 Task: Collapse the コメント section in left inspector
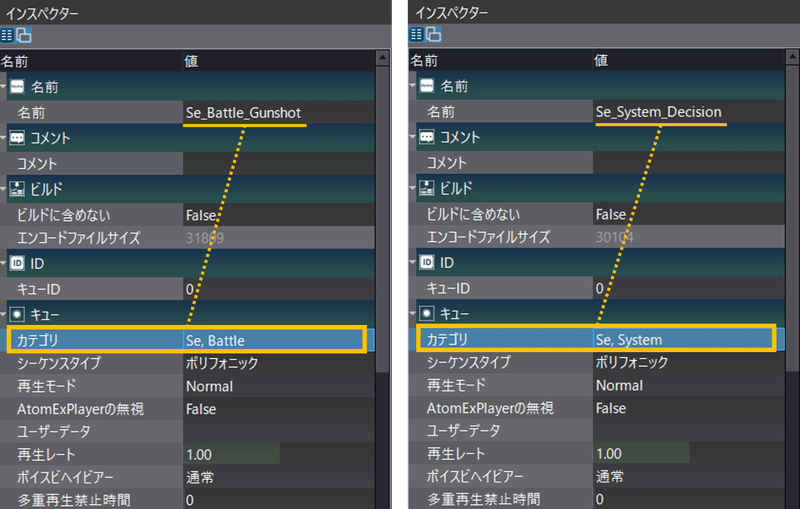(3, 137)
